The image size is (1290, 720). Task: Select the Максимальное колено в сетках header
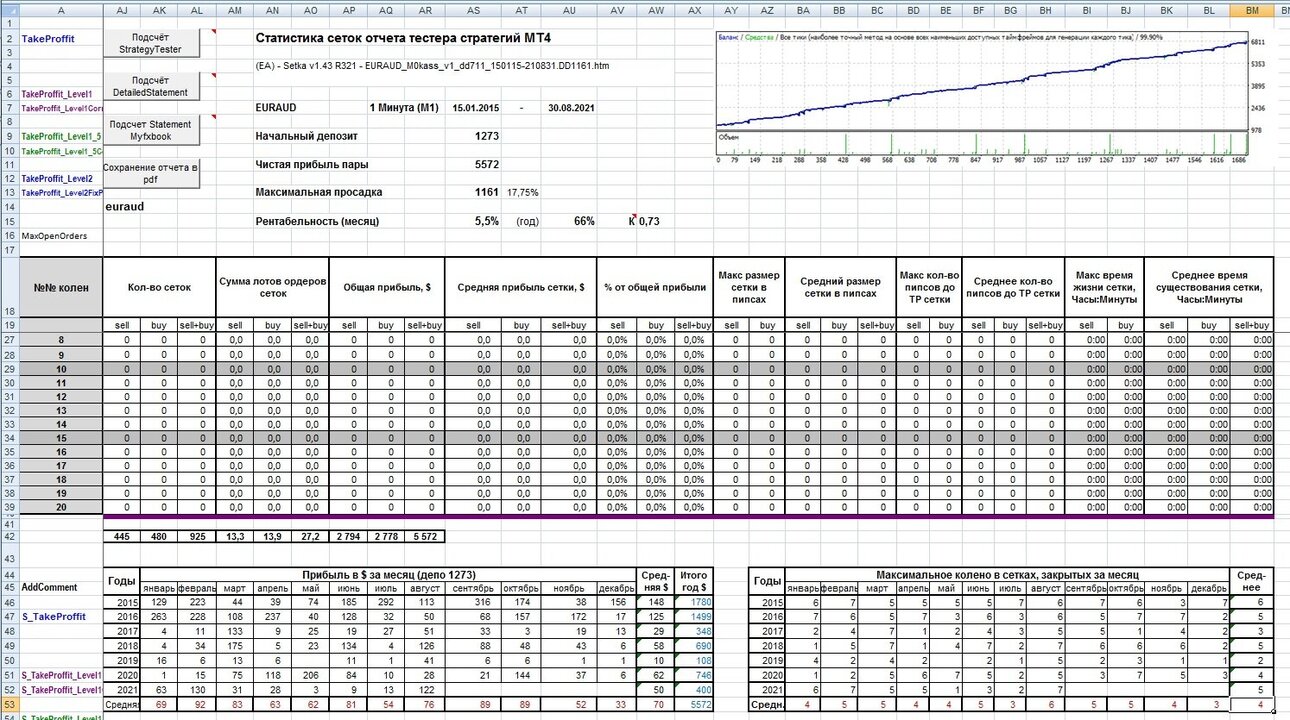coord(1008,574)
